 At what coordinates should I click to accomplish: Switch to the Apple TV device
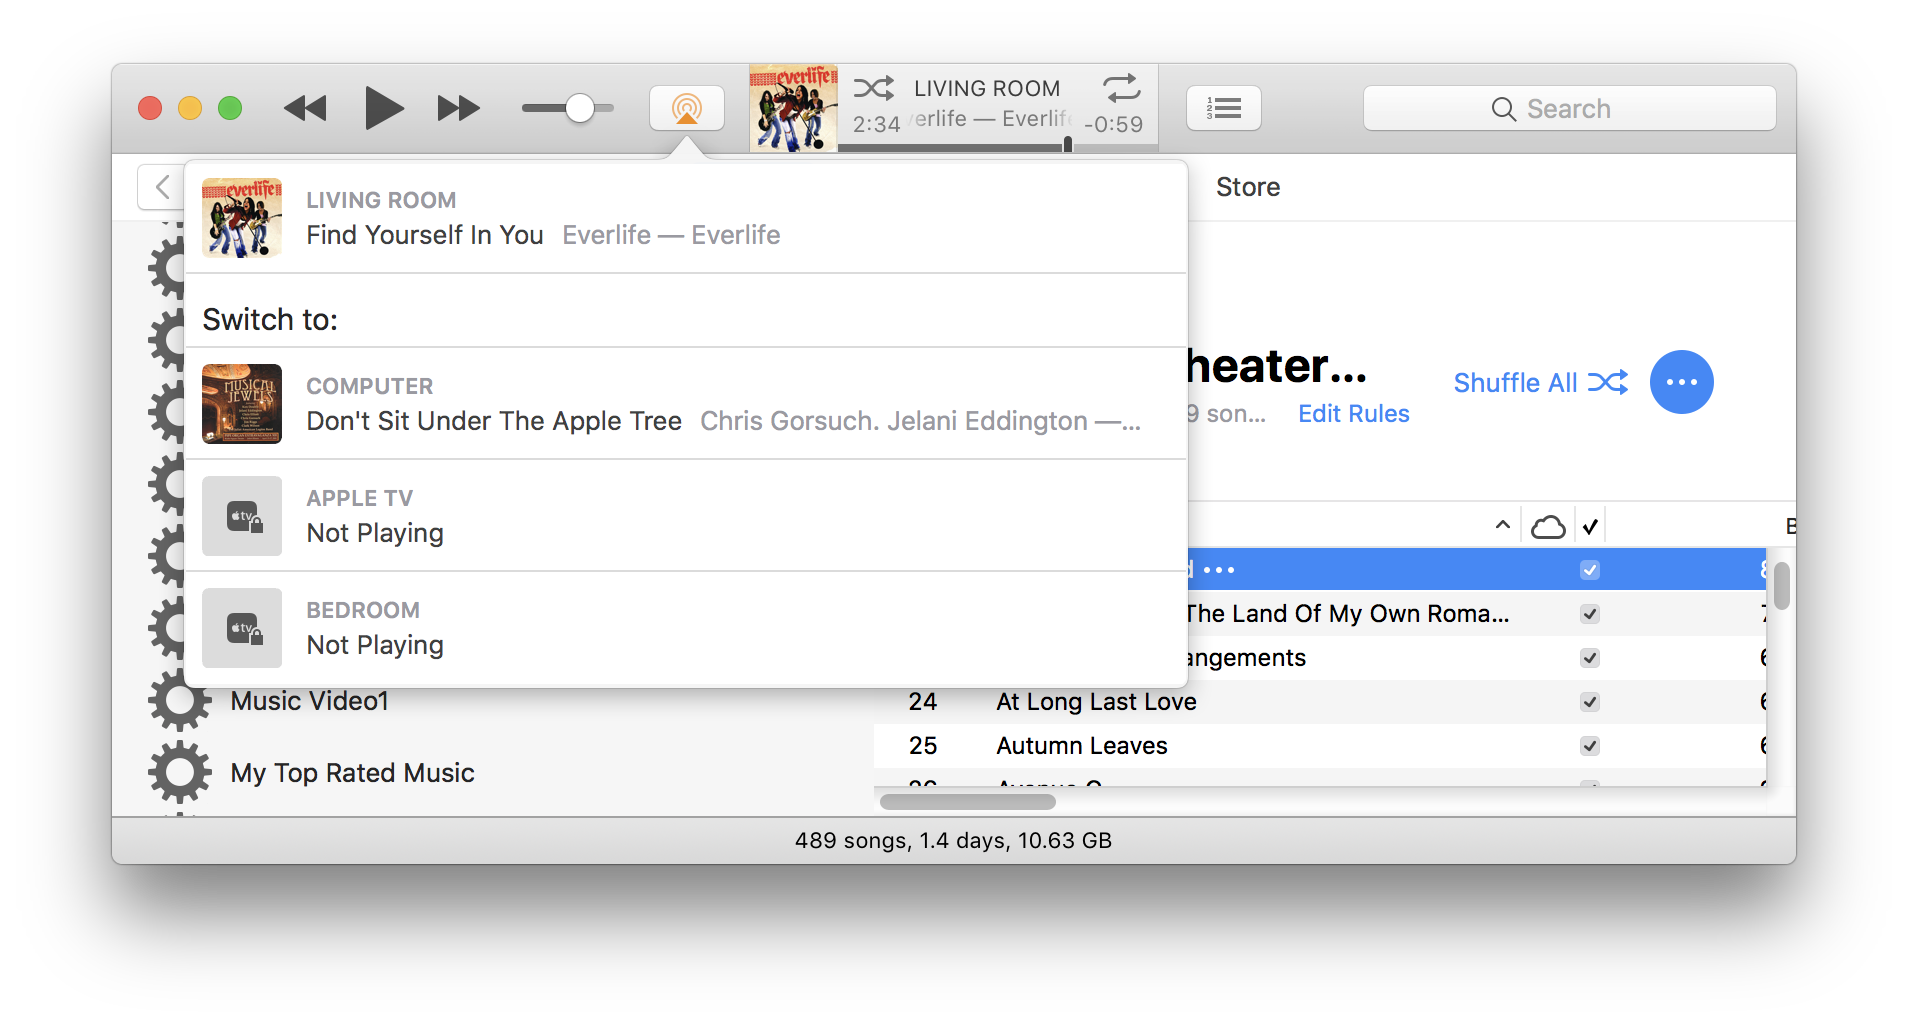tap(686, 516)
